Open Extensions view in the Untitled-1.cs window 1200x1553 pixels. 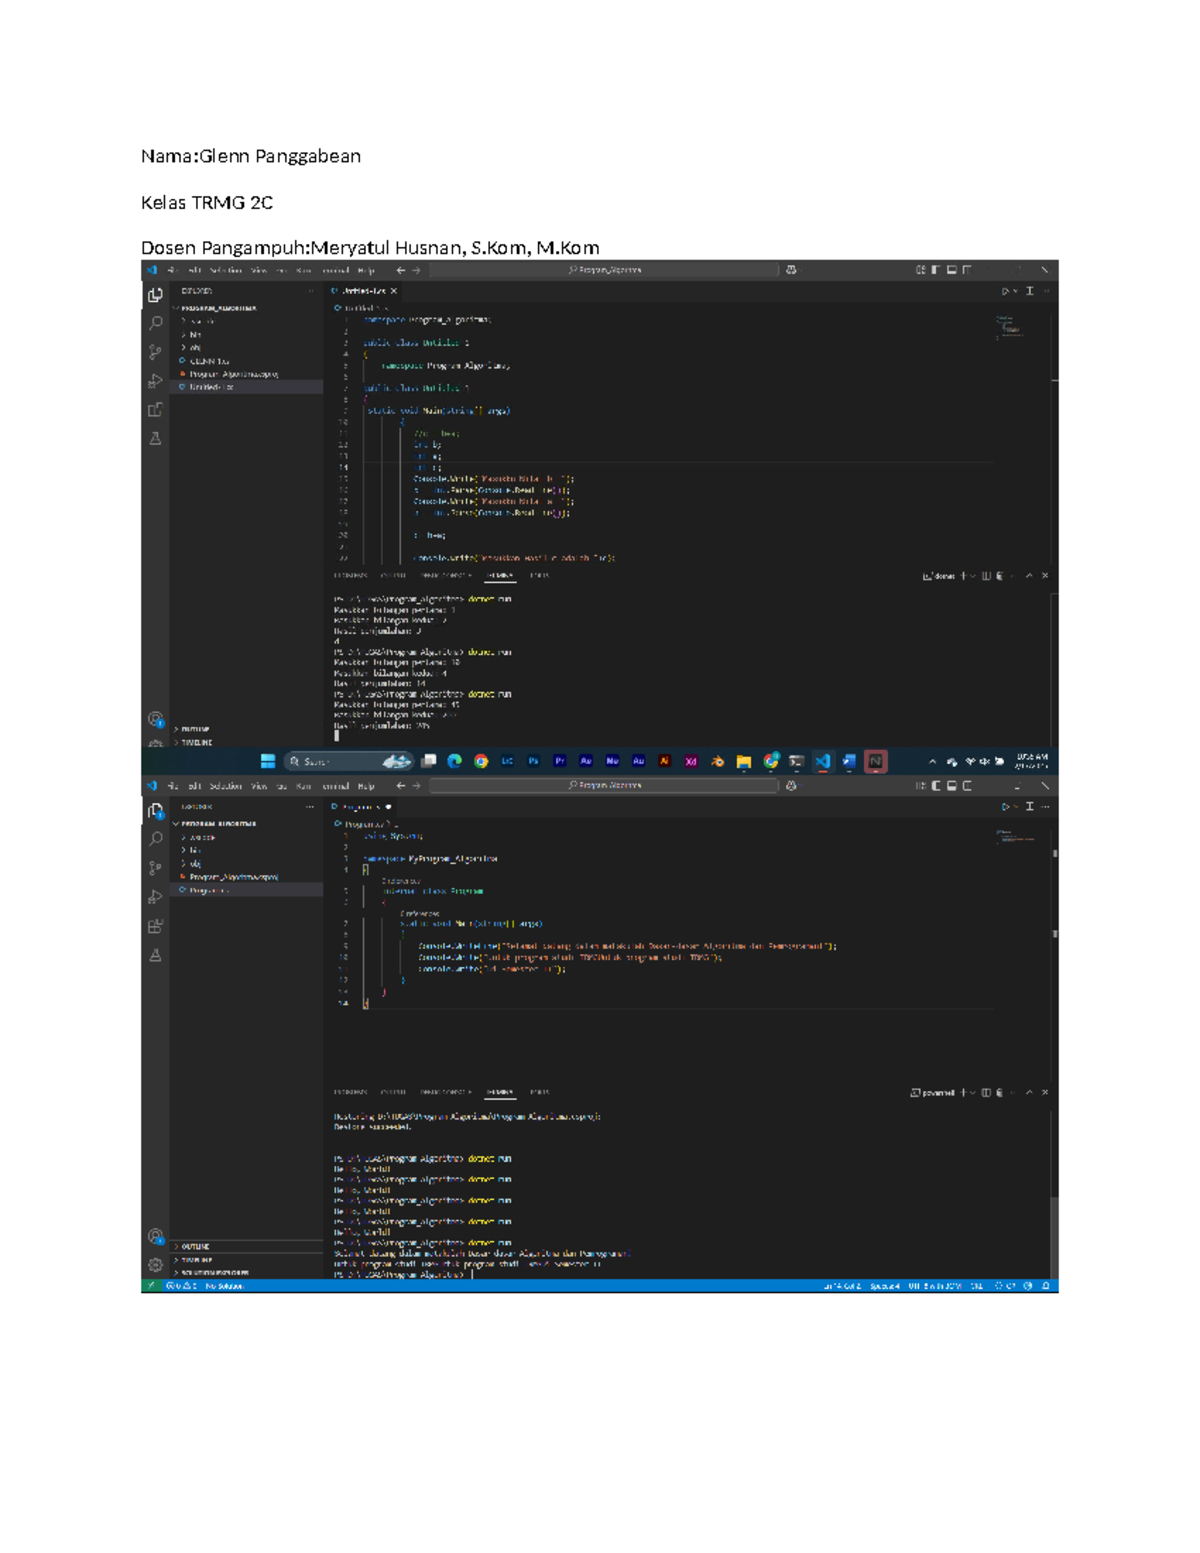155,410
